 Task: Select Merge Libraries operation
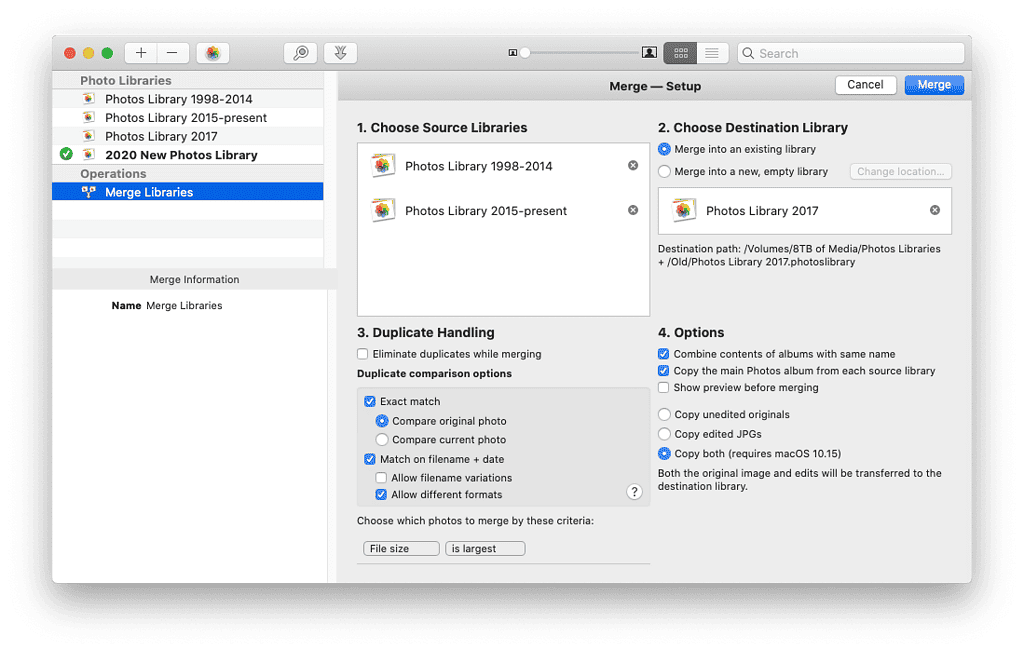188,192
